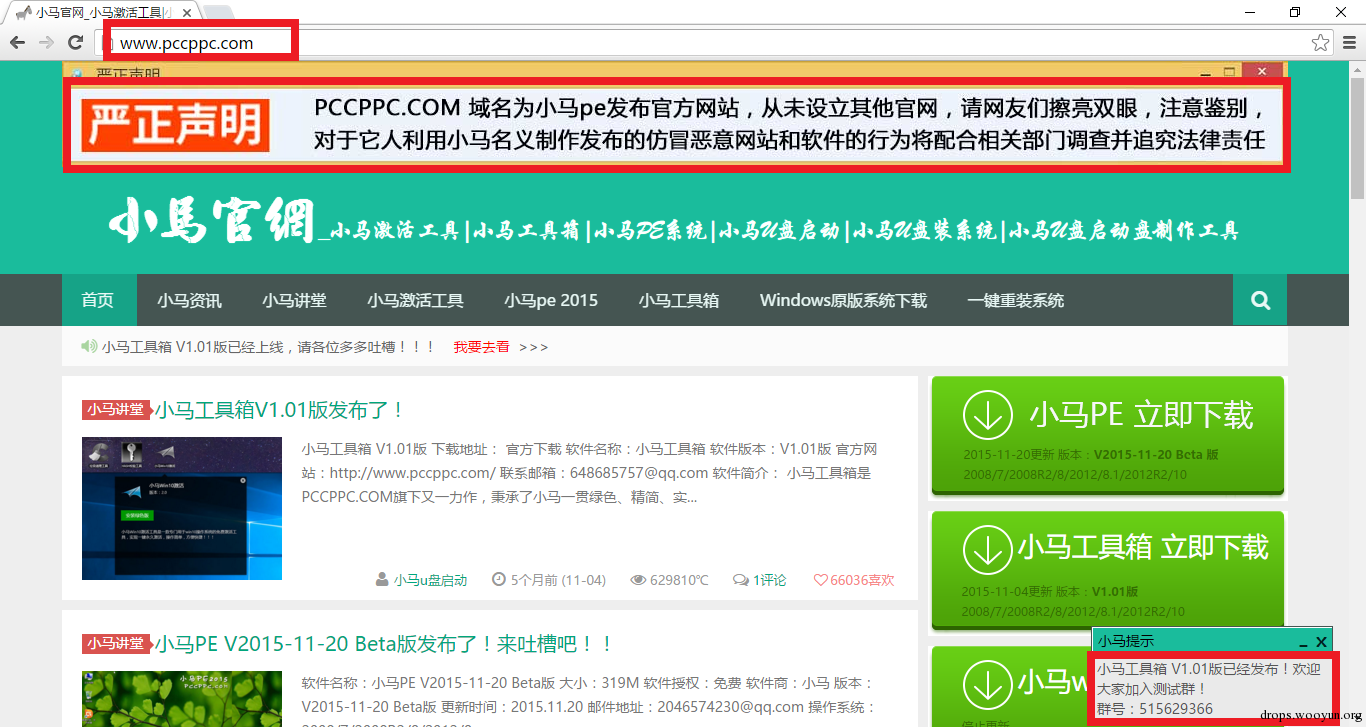This screenshot has width=1366, height=727.
Task: Open Windows原版系统下载 navigation item
Action: (x=843, y=300)
